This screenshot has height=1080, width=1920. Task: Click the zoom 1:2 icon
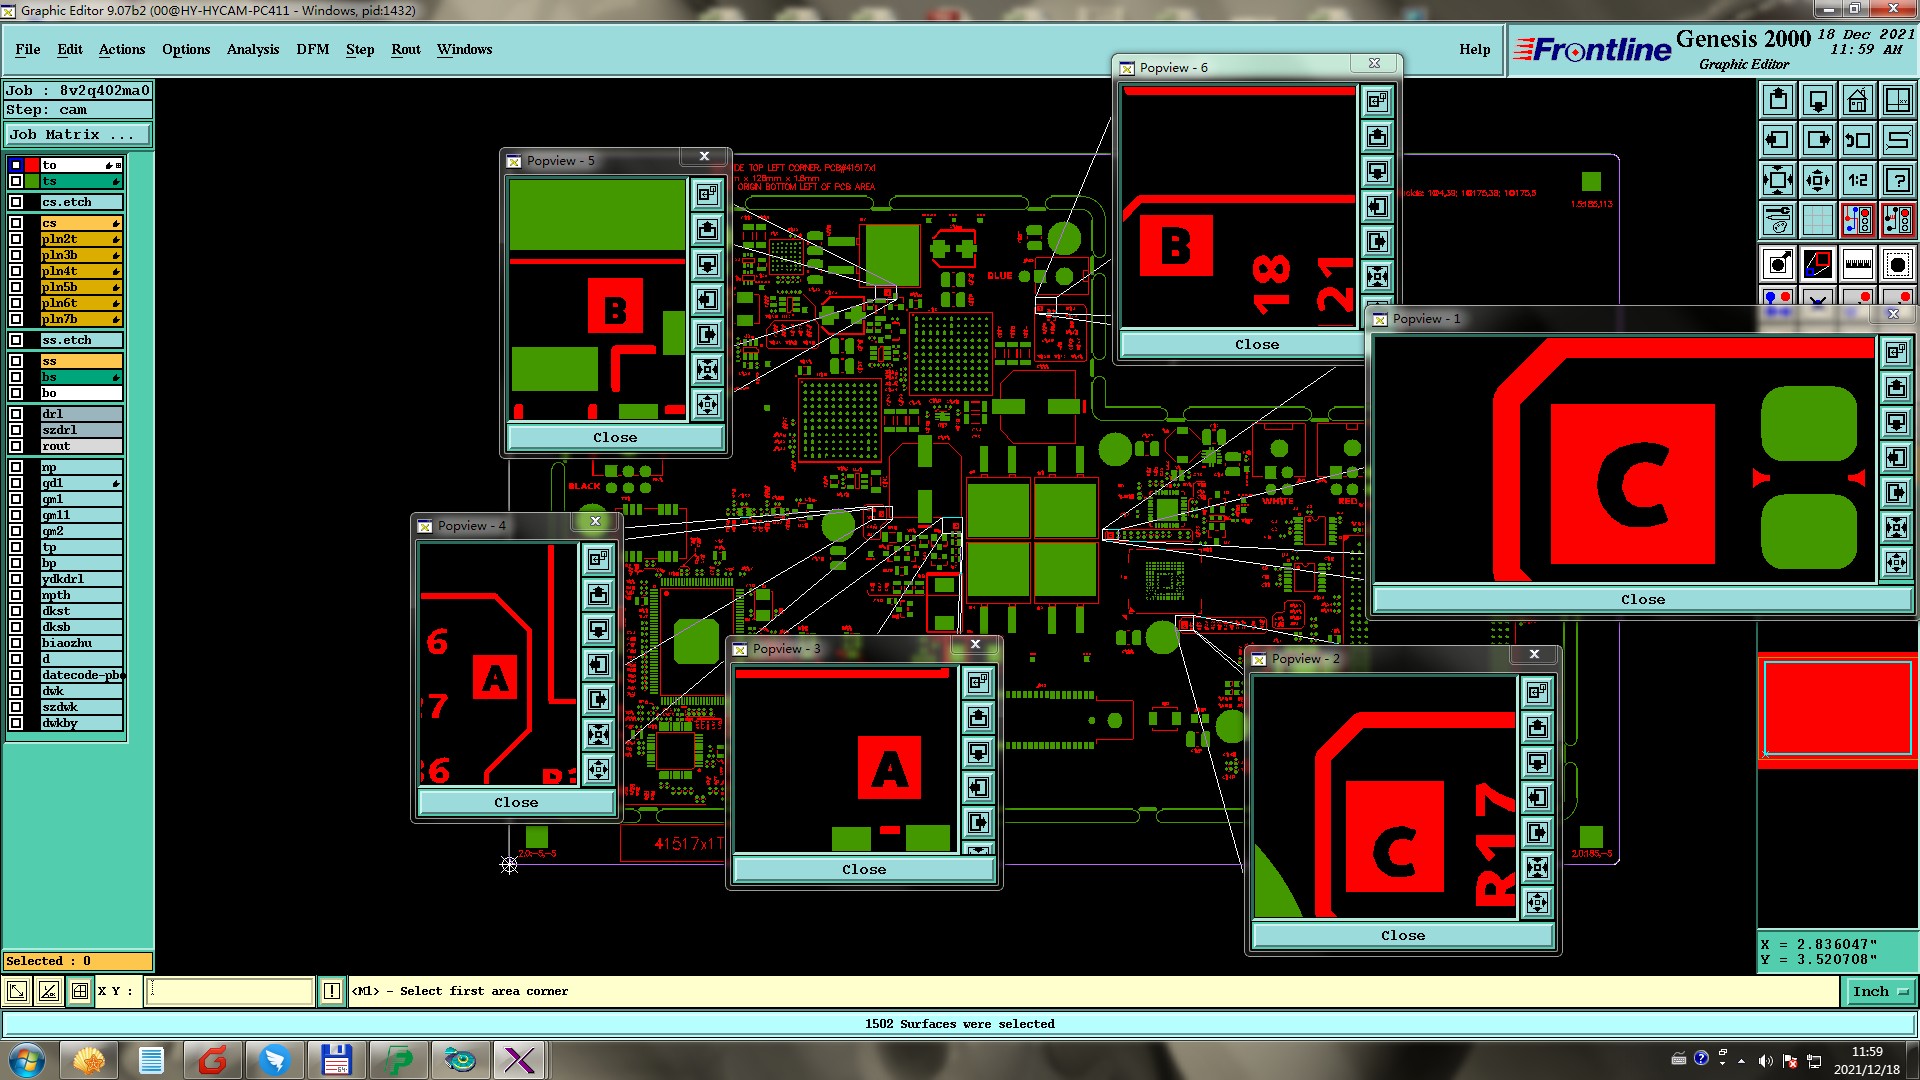tap(1857, 180)
